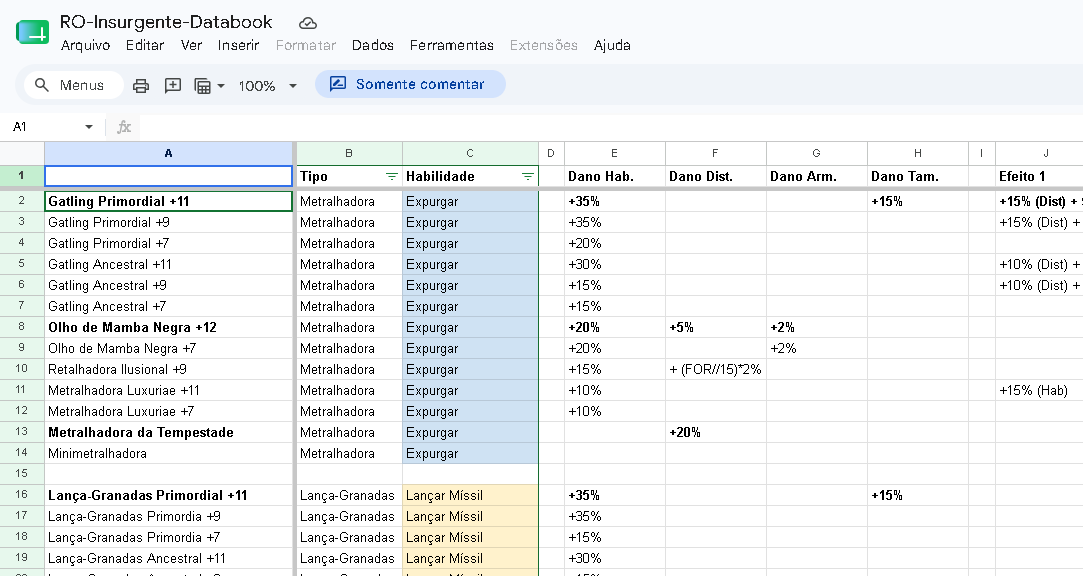The image size is (1083, 576).
Task: Select Lança-Granadas type cell in row 17
Action: pyautogui.click(x=349, y=516)
